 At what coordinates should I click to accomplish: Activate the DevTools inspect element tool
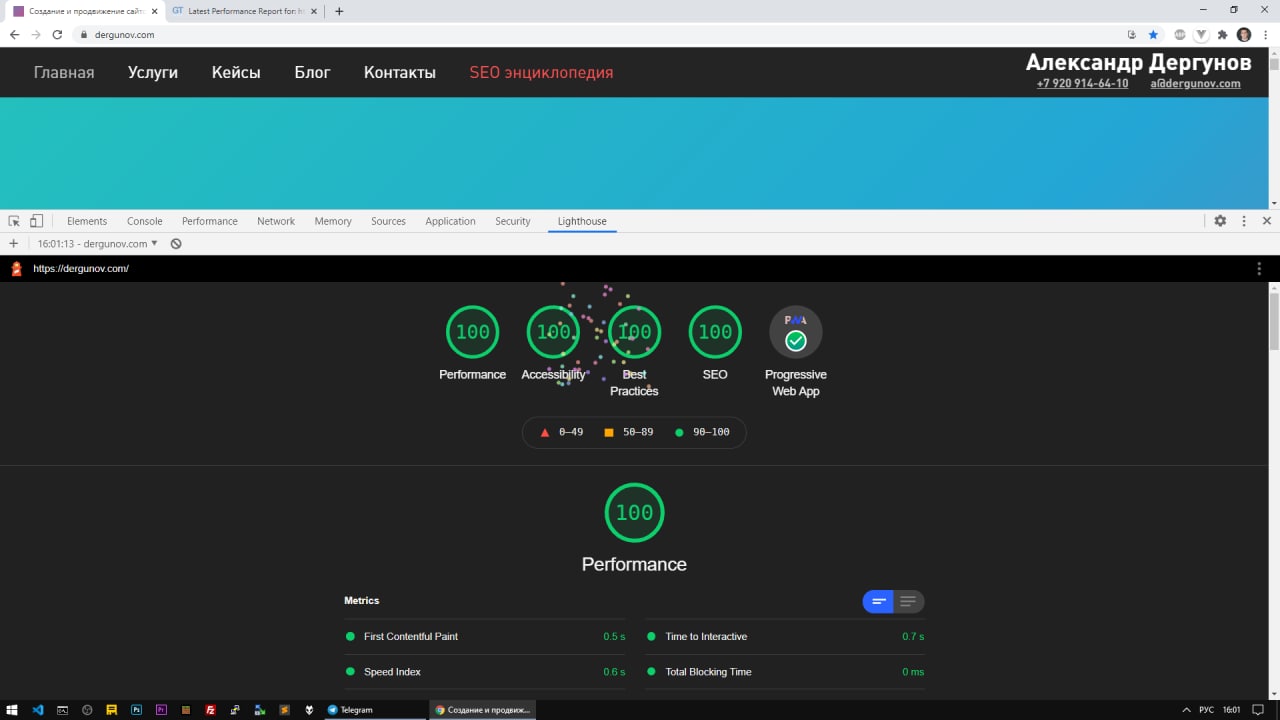[14, 221]
